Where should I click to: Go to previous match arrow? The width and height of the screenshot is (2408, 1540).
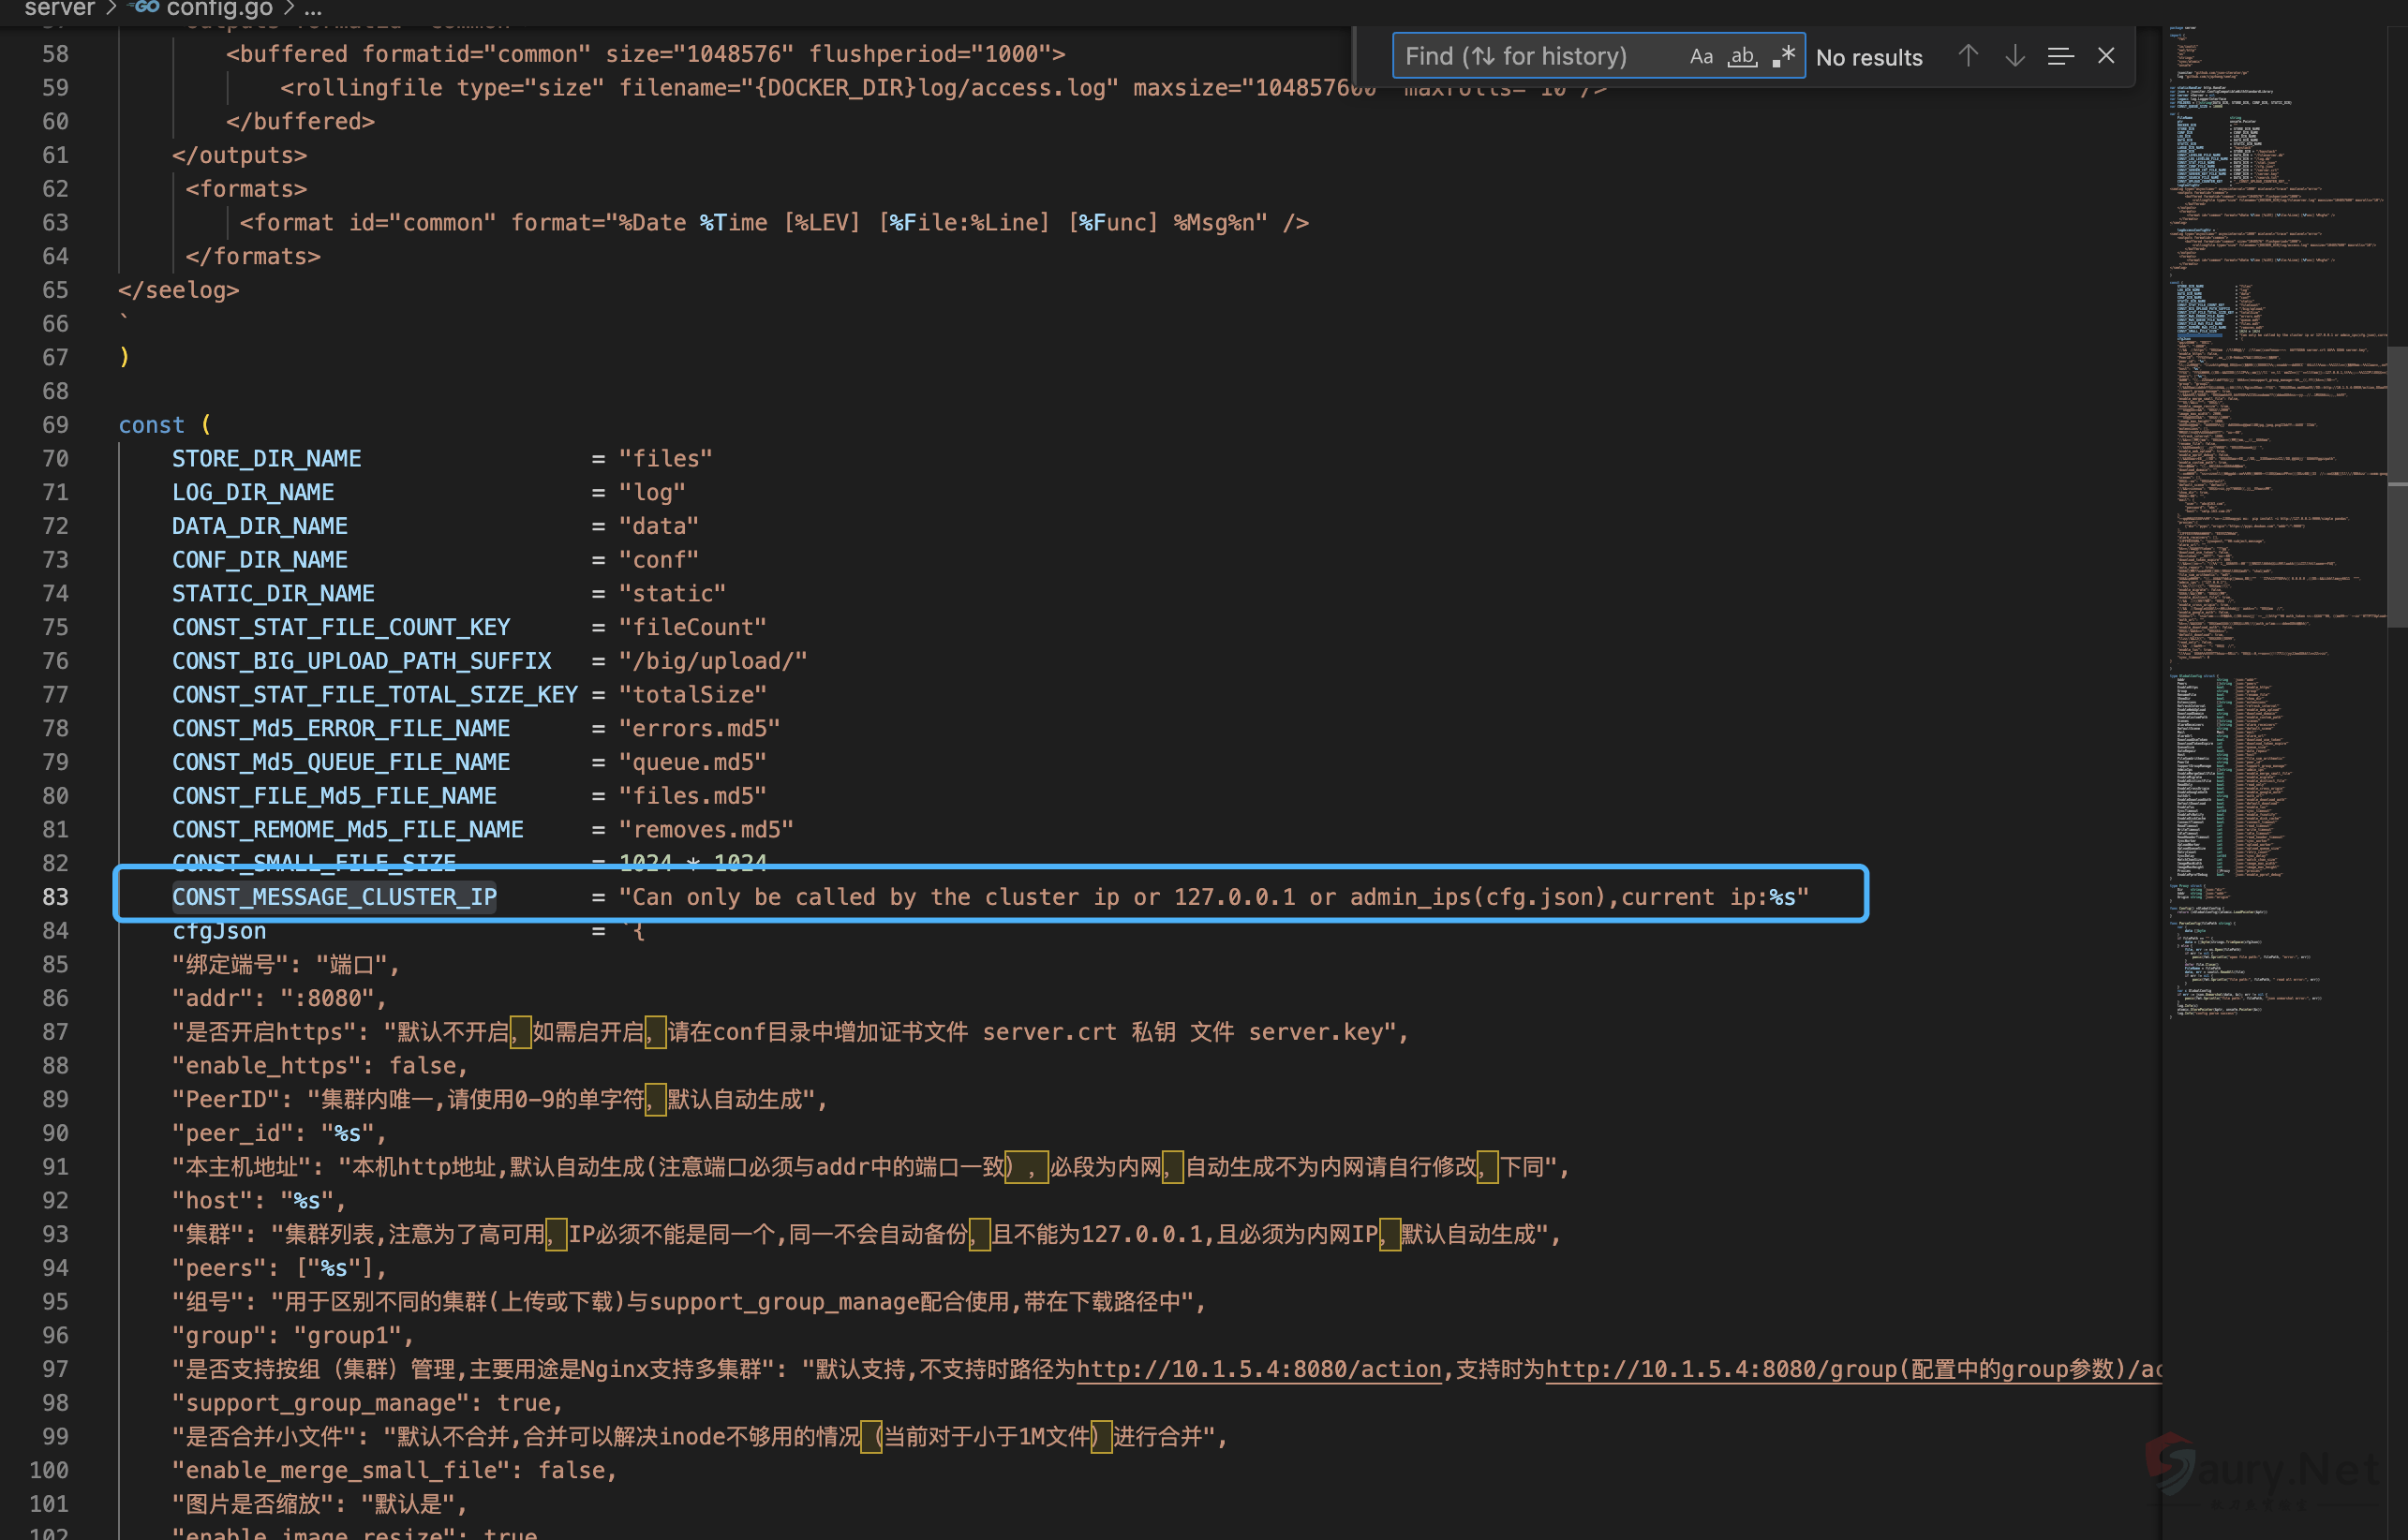1967,56
